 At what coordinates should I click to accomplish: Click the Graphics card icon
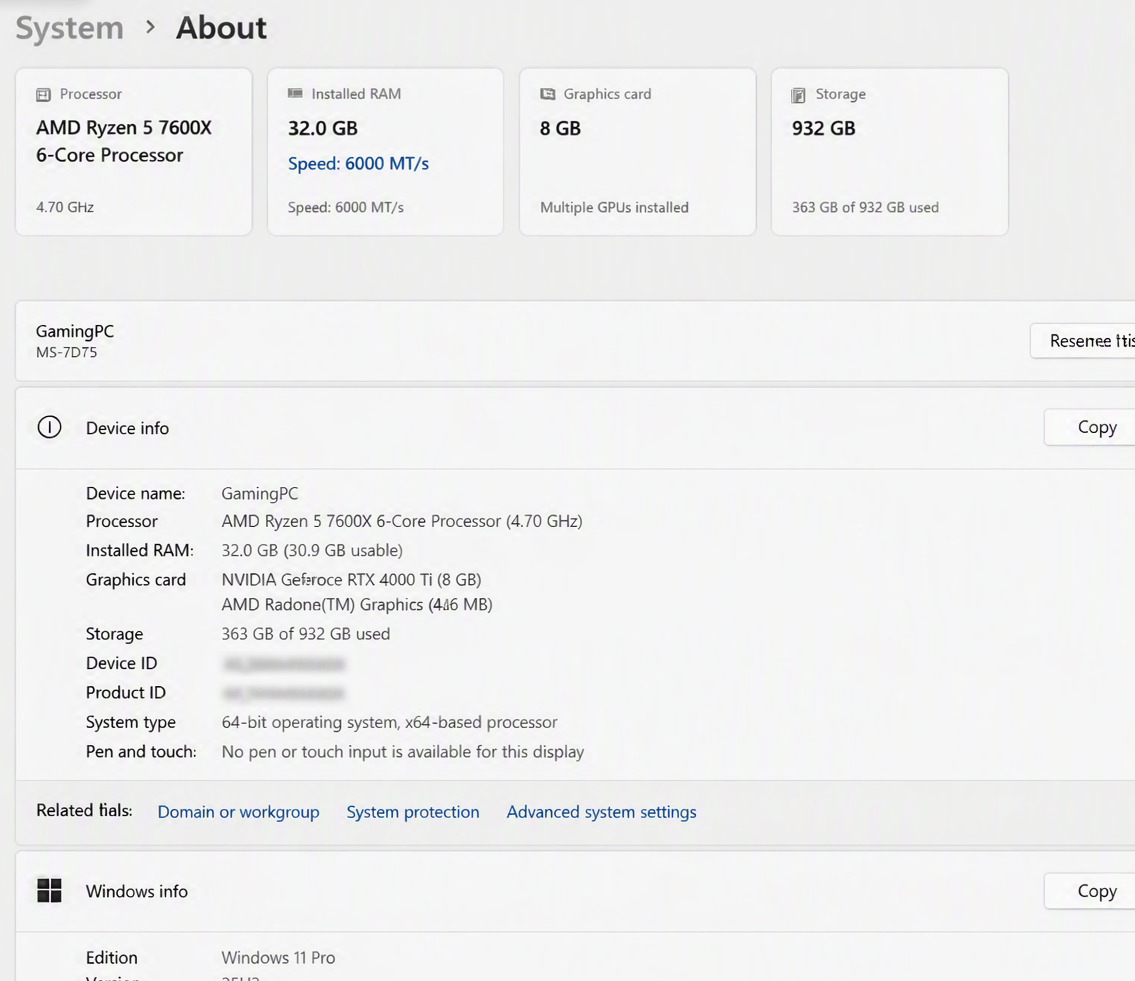coord(547,94)
